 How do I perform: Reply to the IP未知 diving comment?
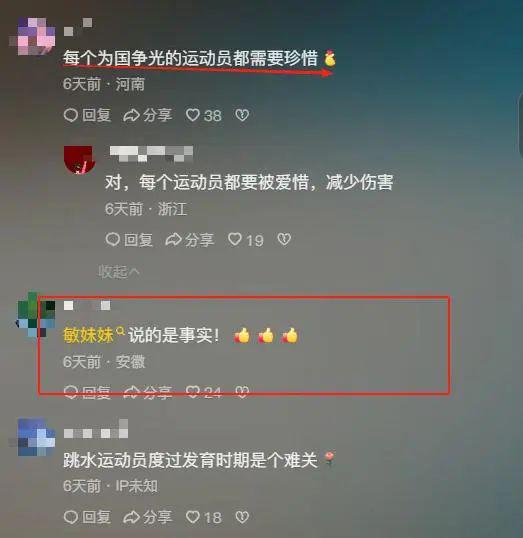(87, 517)
